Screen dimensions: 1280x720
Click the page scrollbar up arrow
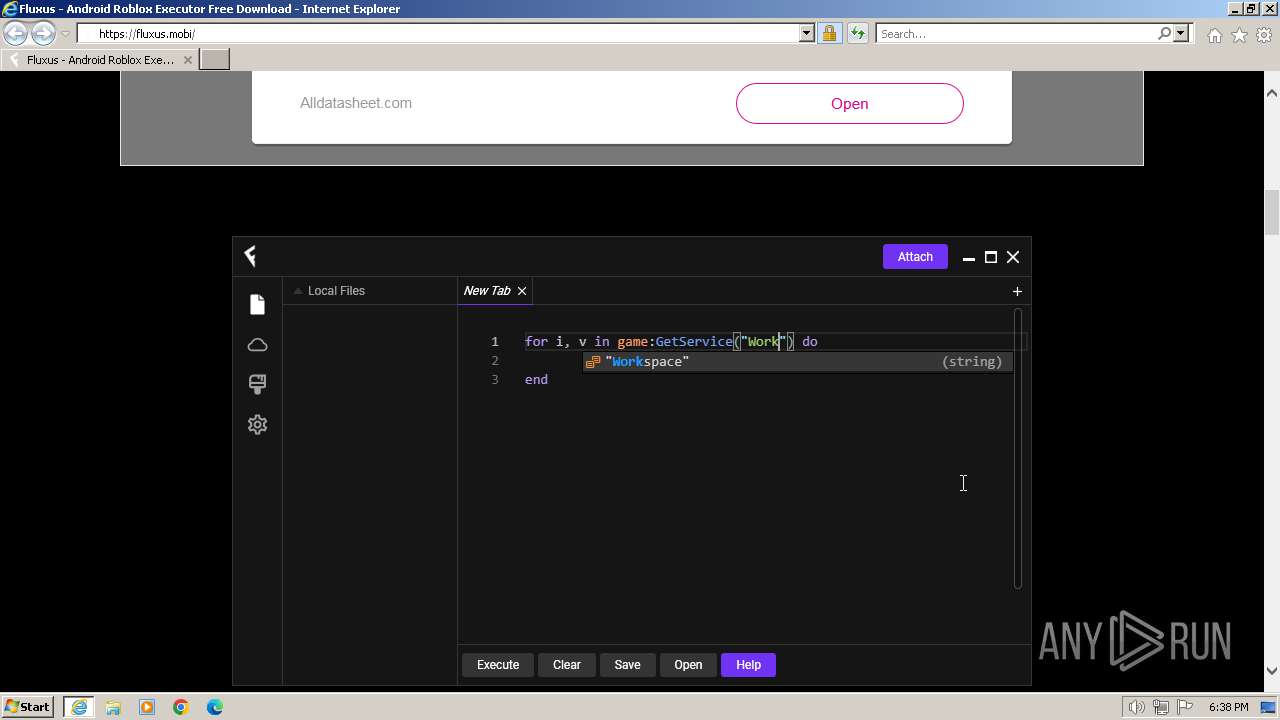1272,93
